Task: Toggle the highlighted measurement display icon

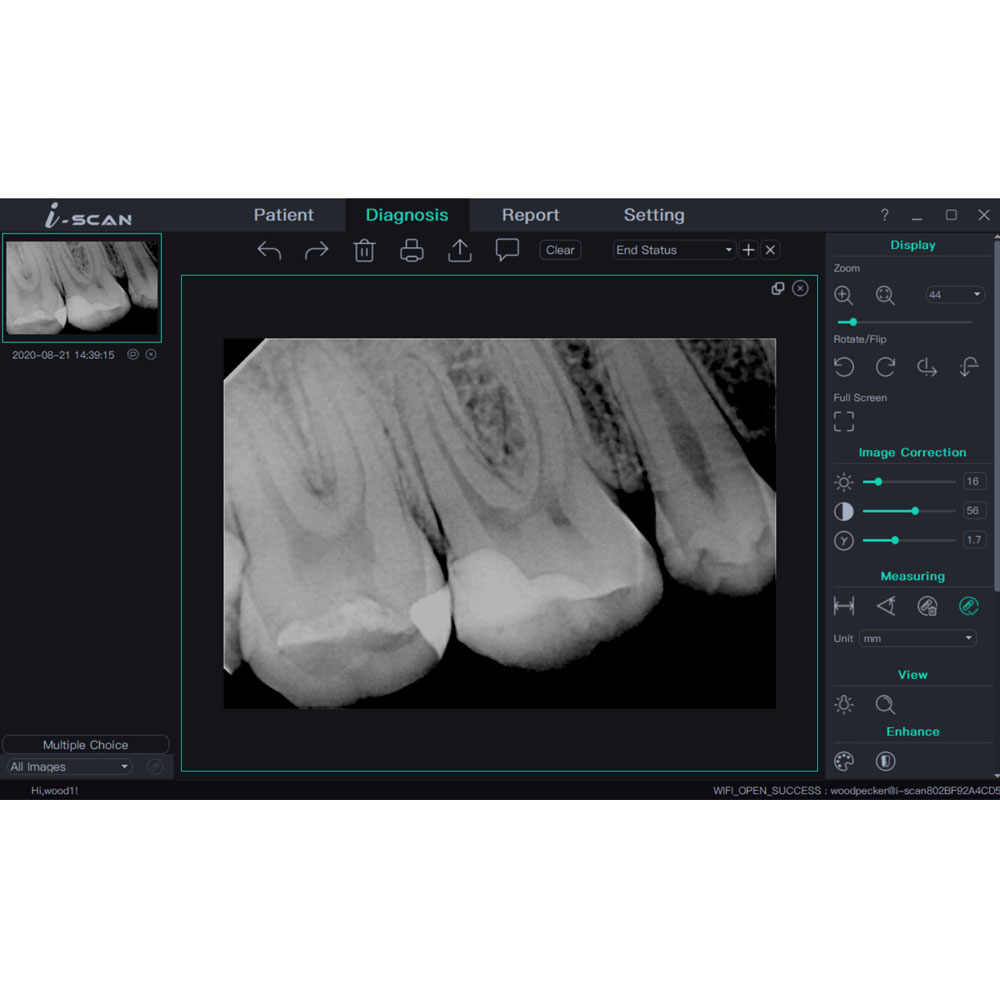Action: tap(967, 606)
